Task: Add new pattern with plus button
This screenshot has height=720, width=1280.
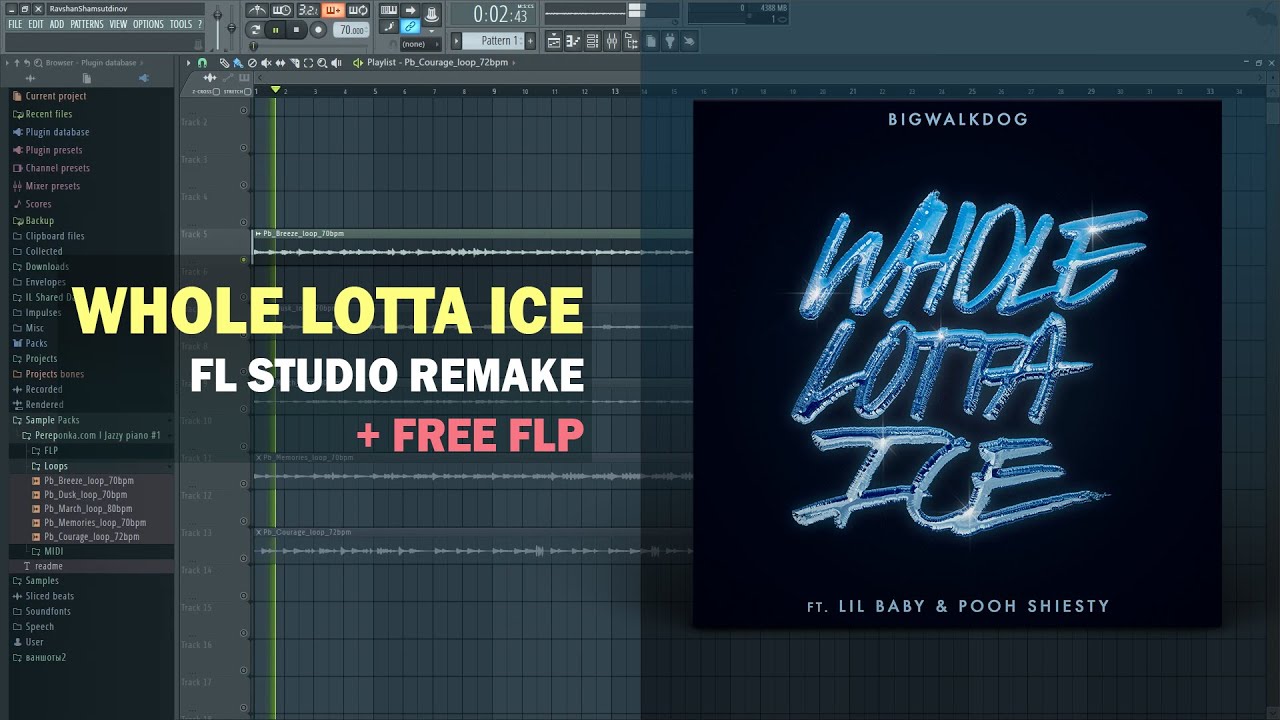Action: click(530, 41)
